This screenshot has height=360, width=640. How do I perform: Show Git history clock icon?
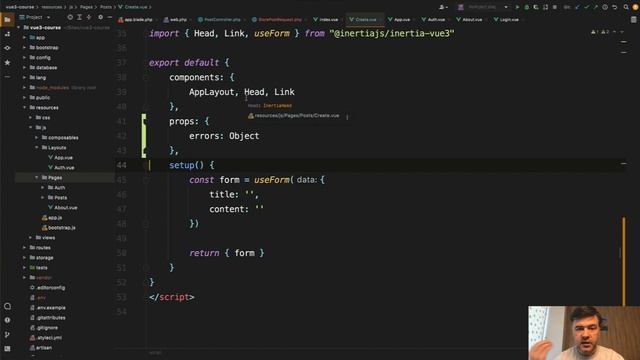click(x=605, y=7)
